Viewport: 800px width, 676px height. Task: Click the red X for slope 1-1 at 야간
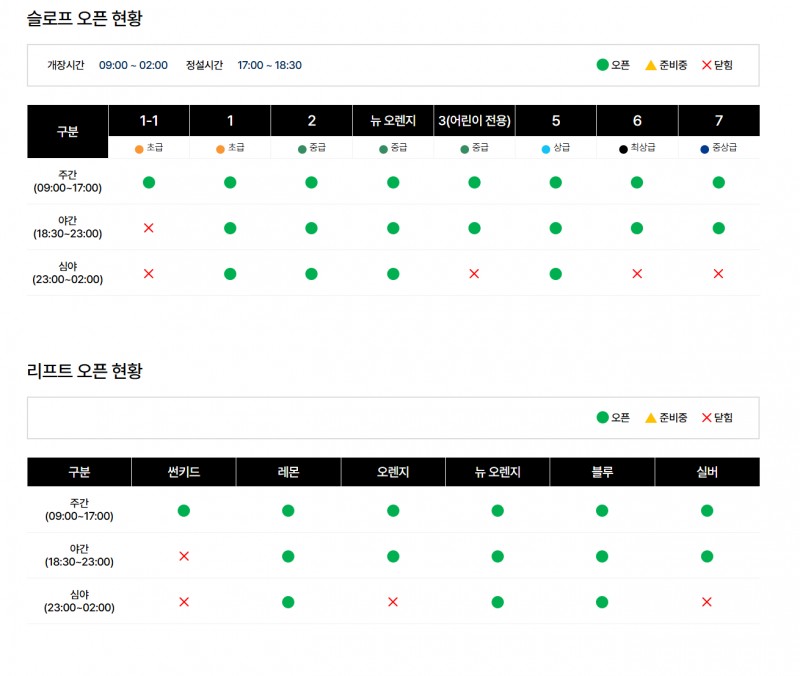pos(149,228)
